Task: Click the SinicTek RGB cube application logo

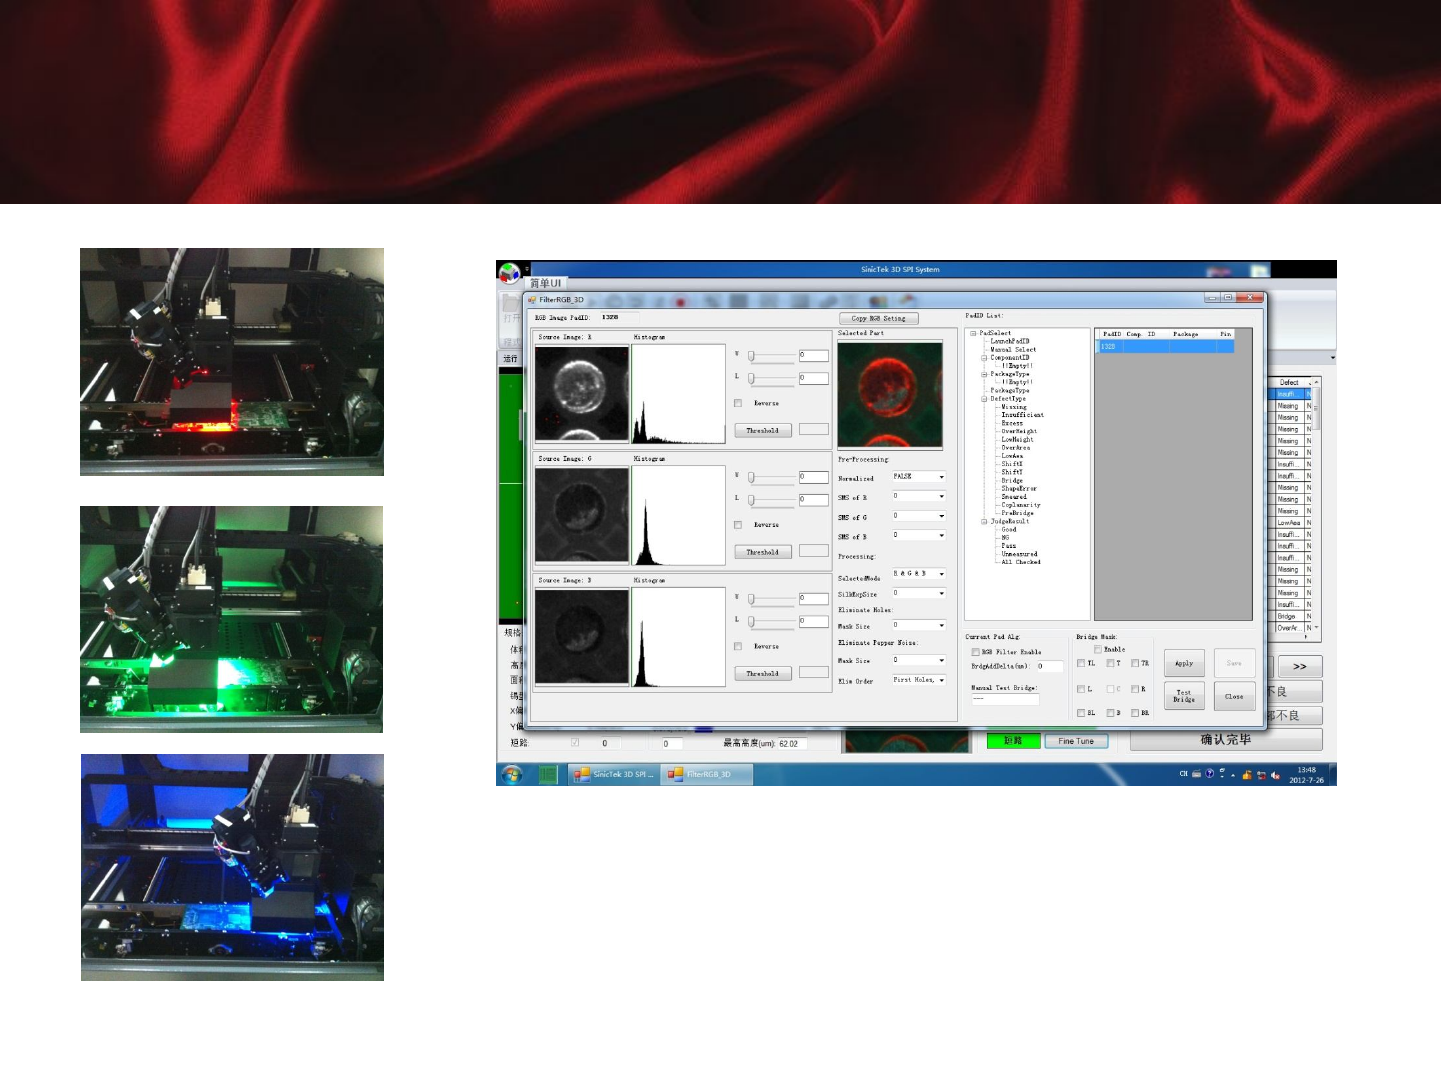Action: tap(510, 273)
